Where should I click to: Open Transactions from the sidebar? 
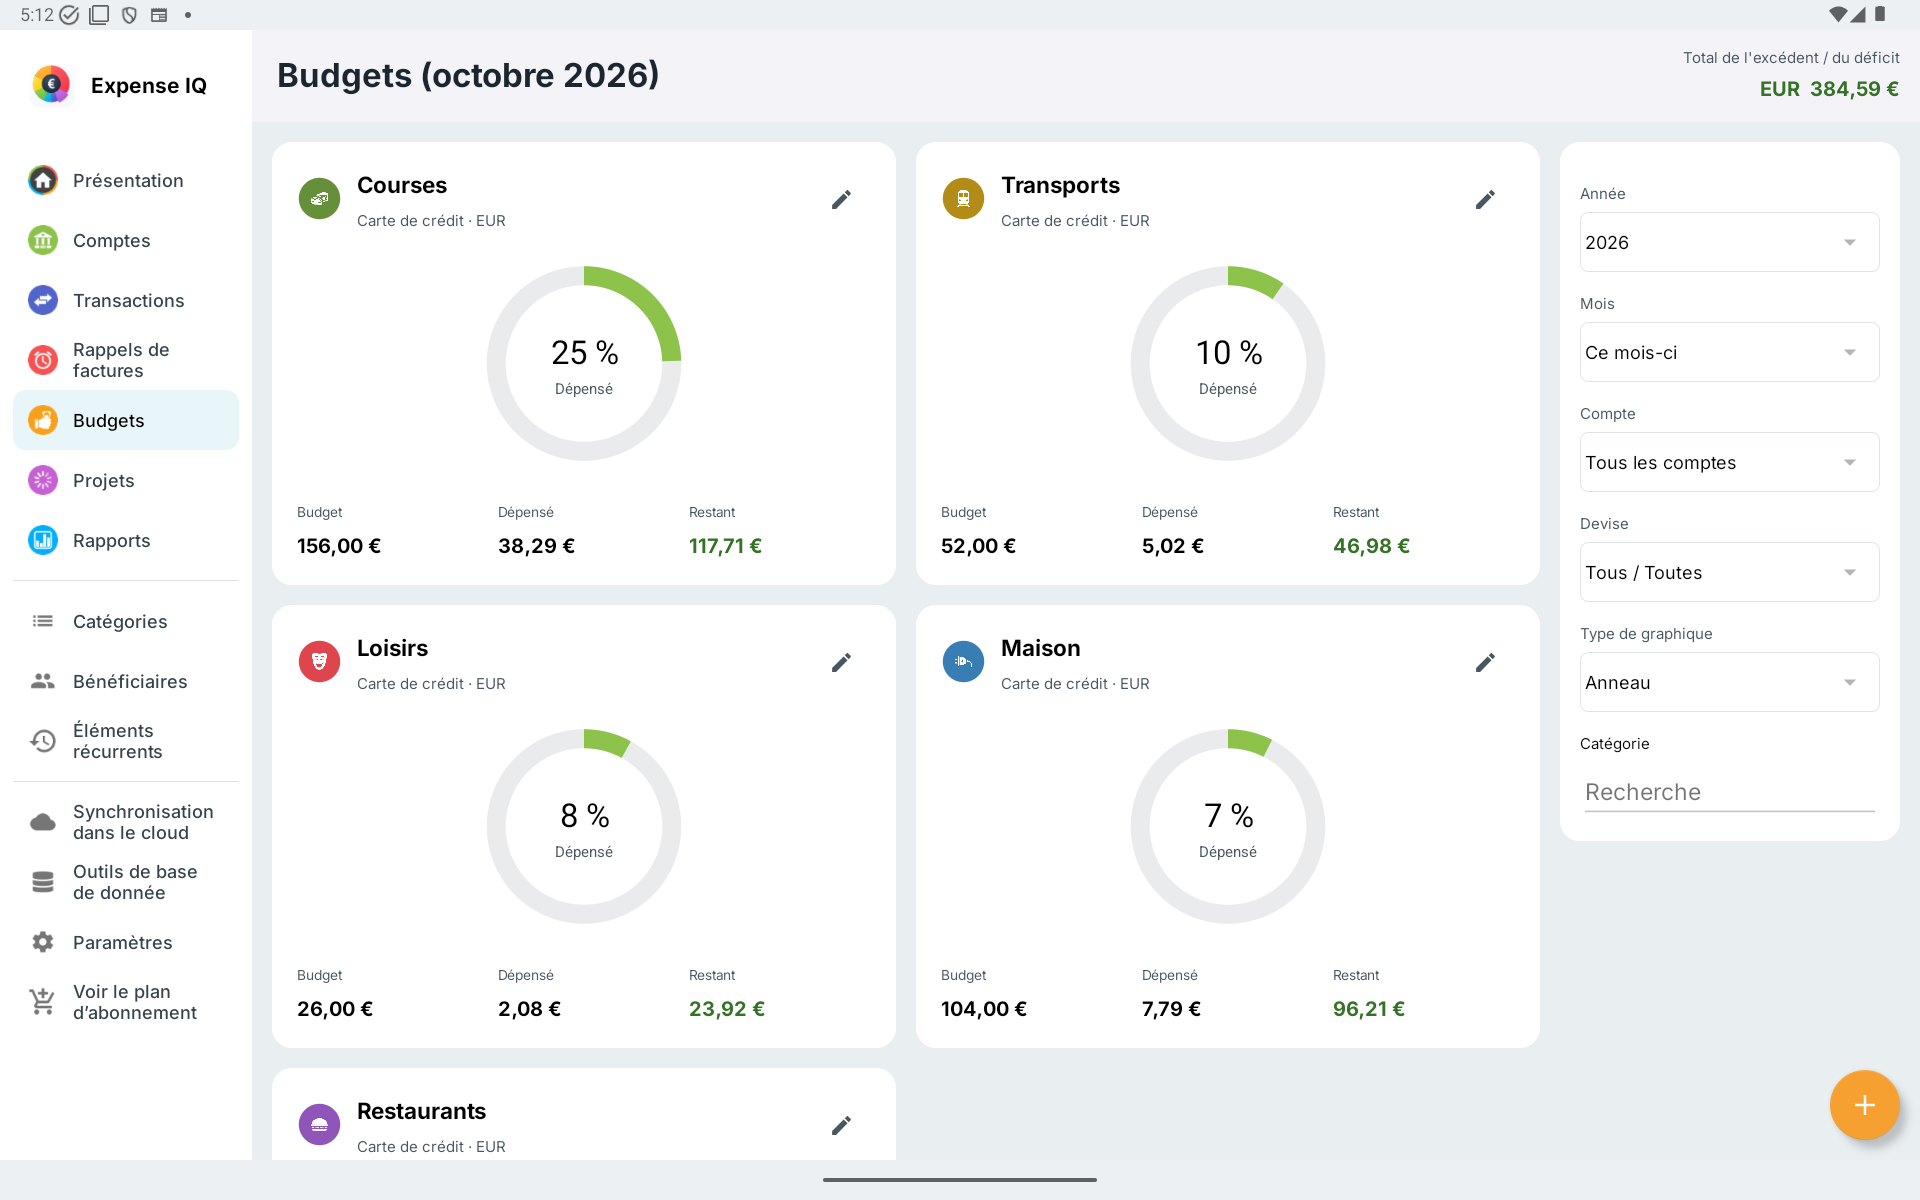pyautogui.click(x=126, y=300)
